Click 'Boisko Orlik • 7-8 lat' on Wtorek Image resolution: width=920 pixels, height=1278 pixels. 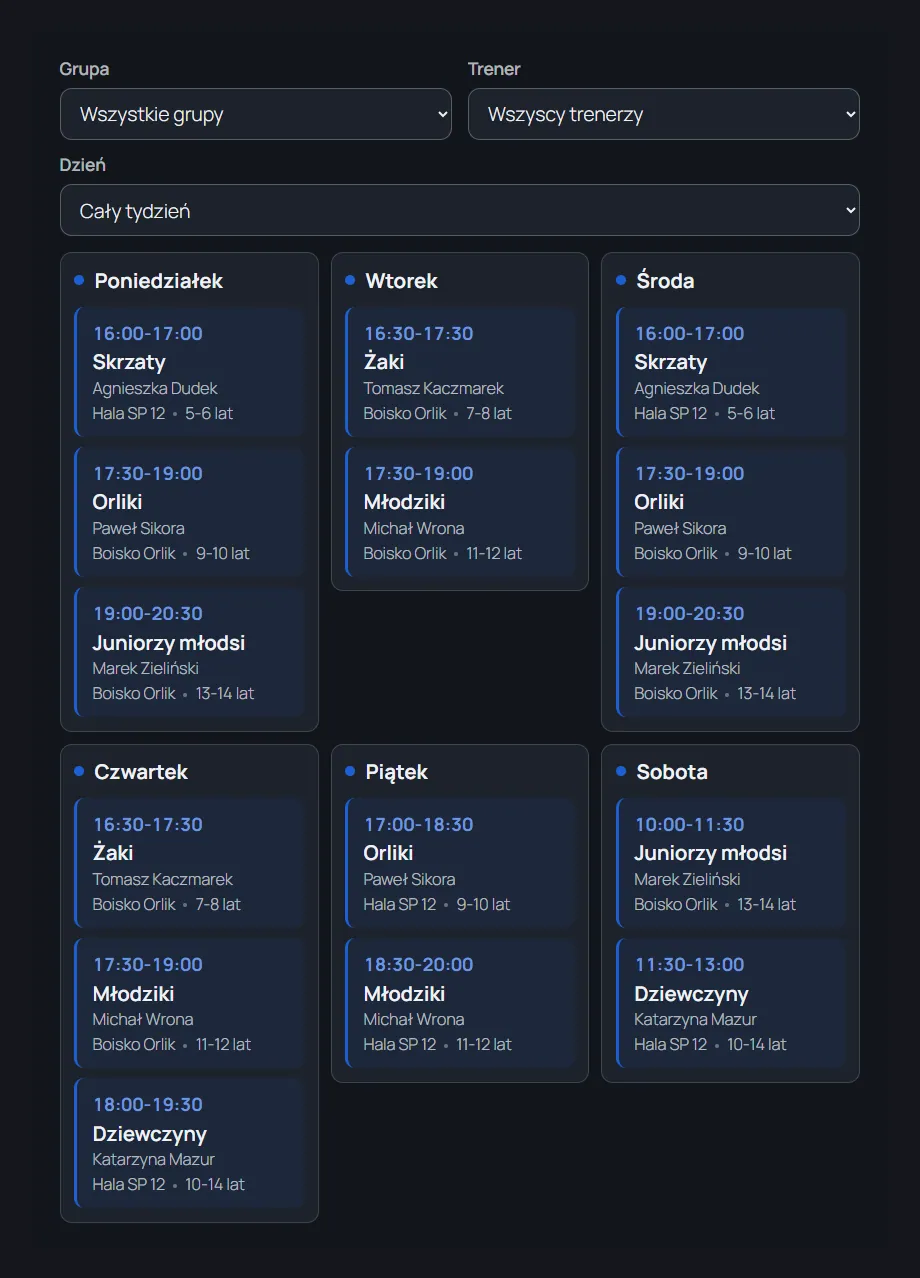[x=437, y=413]
